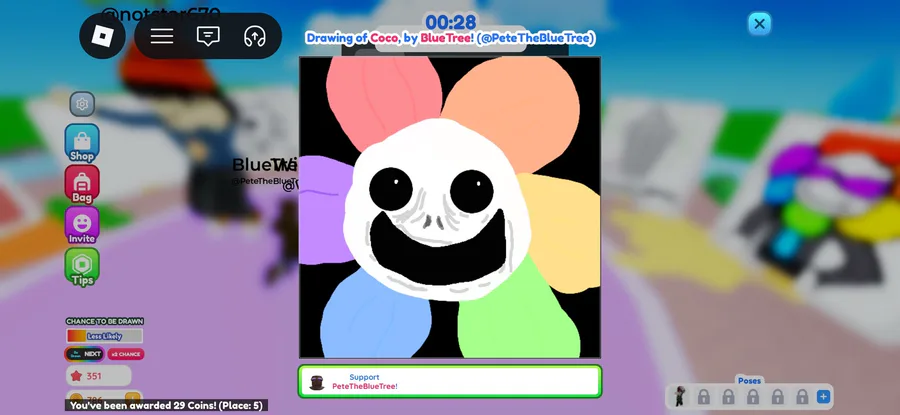
Task: Select the unlocked avatar pose
Action: (680, 396)
